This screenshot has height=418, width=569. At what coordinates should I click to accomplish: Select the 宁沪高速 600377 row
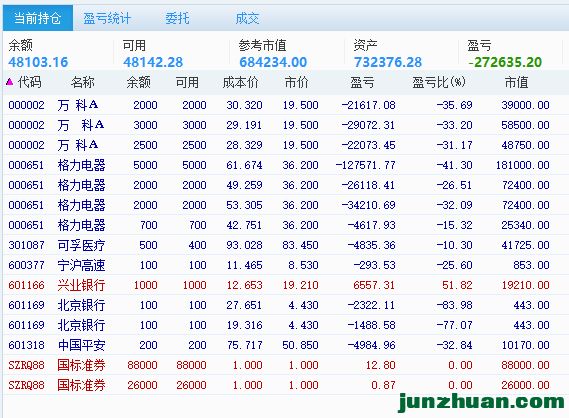tap(279, 265)
